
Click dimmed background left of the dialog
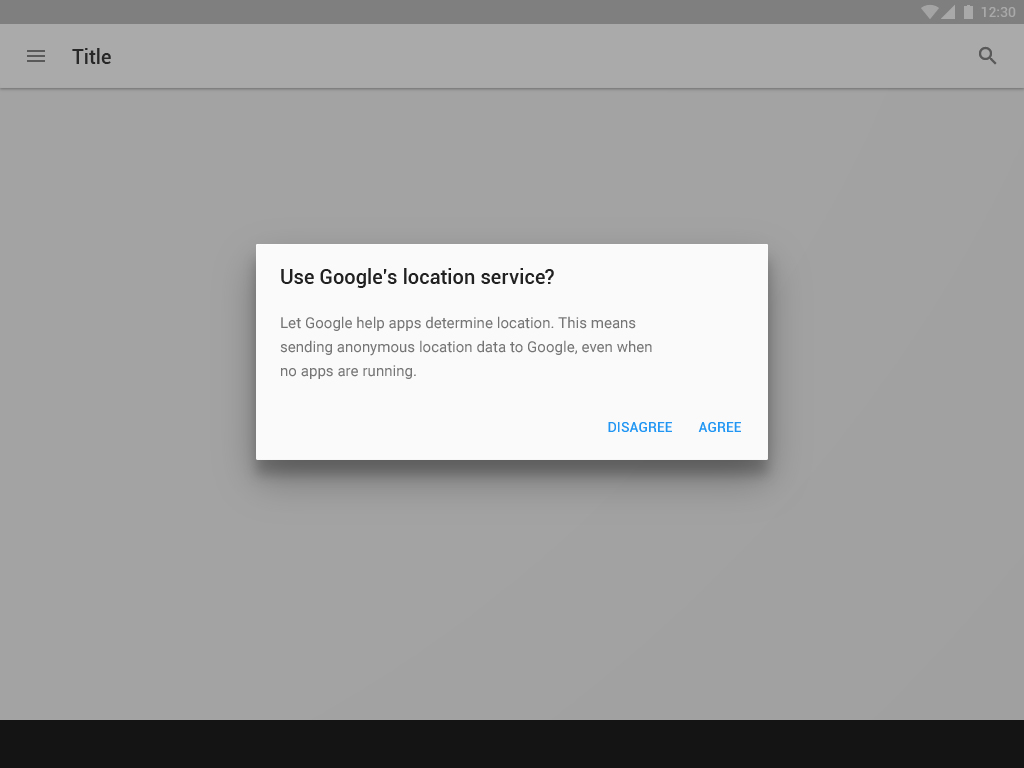(128, 352)
